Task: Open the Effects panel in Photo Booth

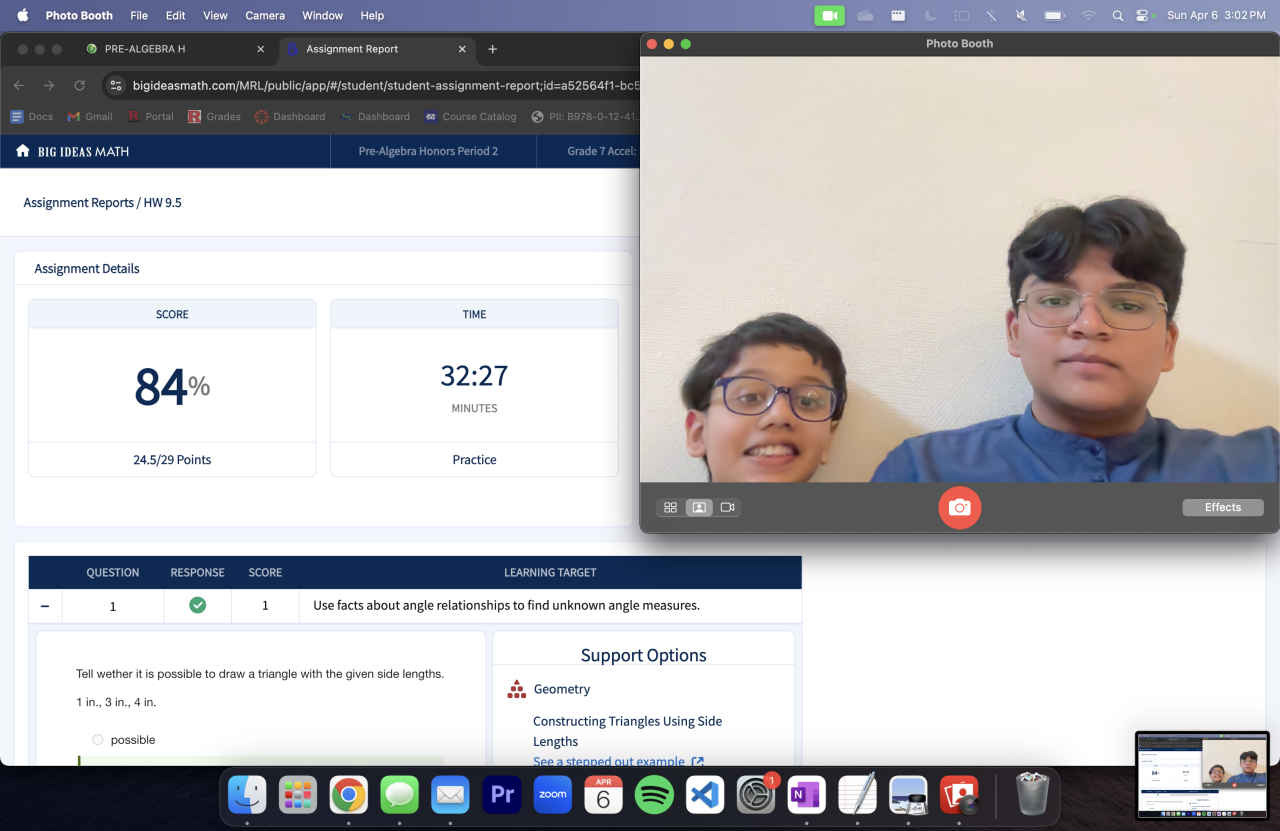Action: coord(1223,508)
